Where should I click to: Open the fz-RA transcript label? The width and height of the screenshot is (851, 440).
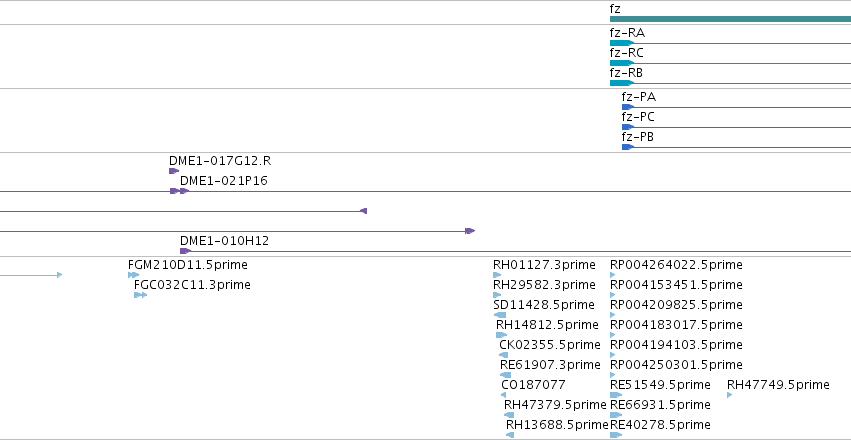coord(627,33)
